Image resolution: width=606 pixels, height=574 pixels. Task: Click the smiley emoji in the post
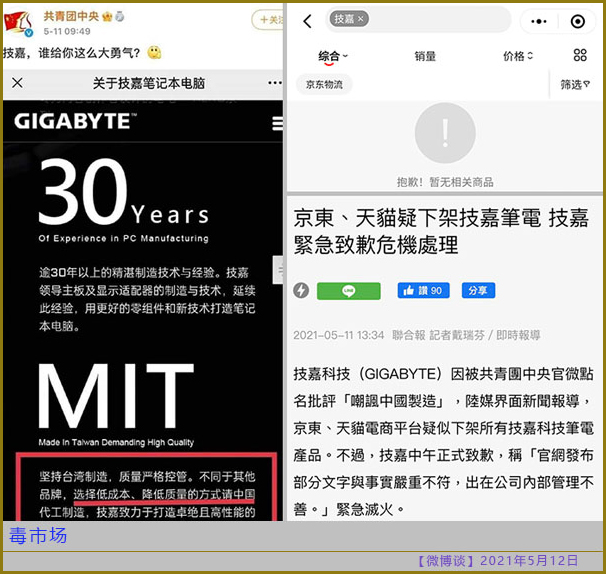point(154,52)
